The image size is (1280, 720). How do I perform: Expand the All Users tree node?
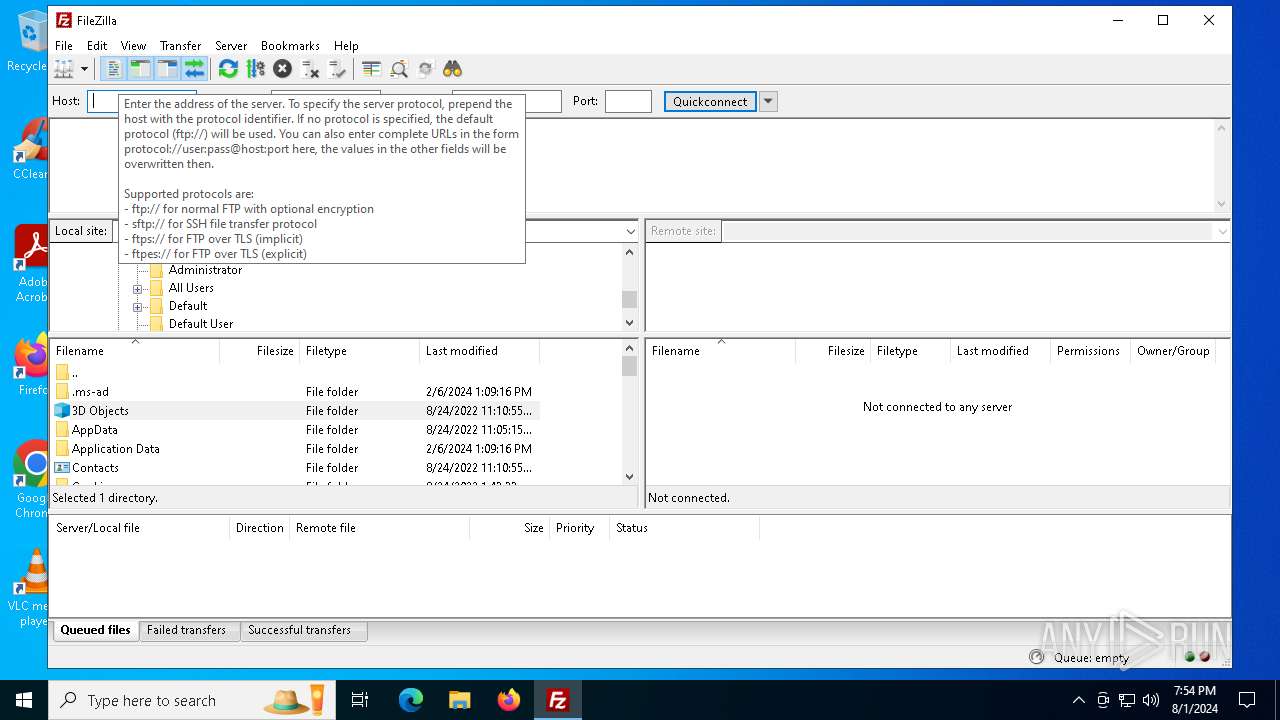pos(138,289)
